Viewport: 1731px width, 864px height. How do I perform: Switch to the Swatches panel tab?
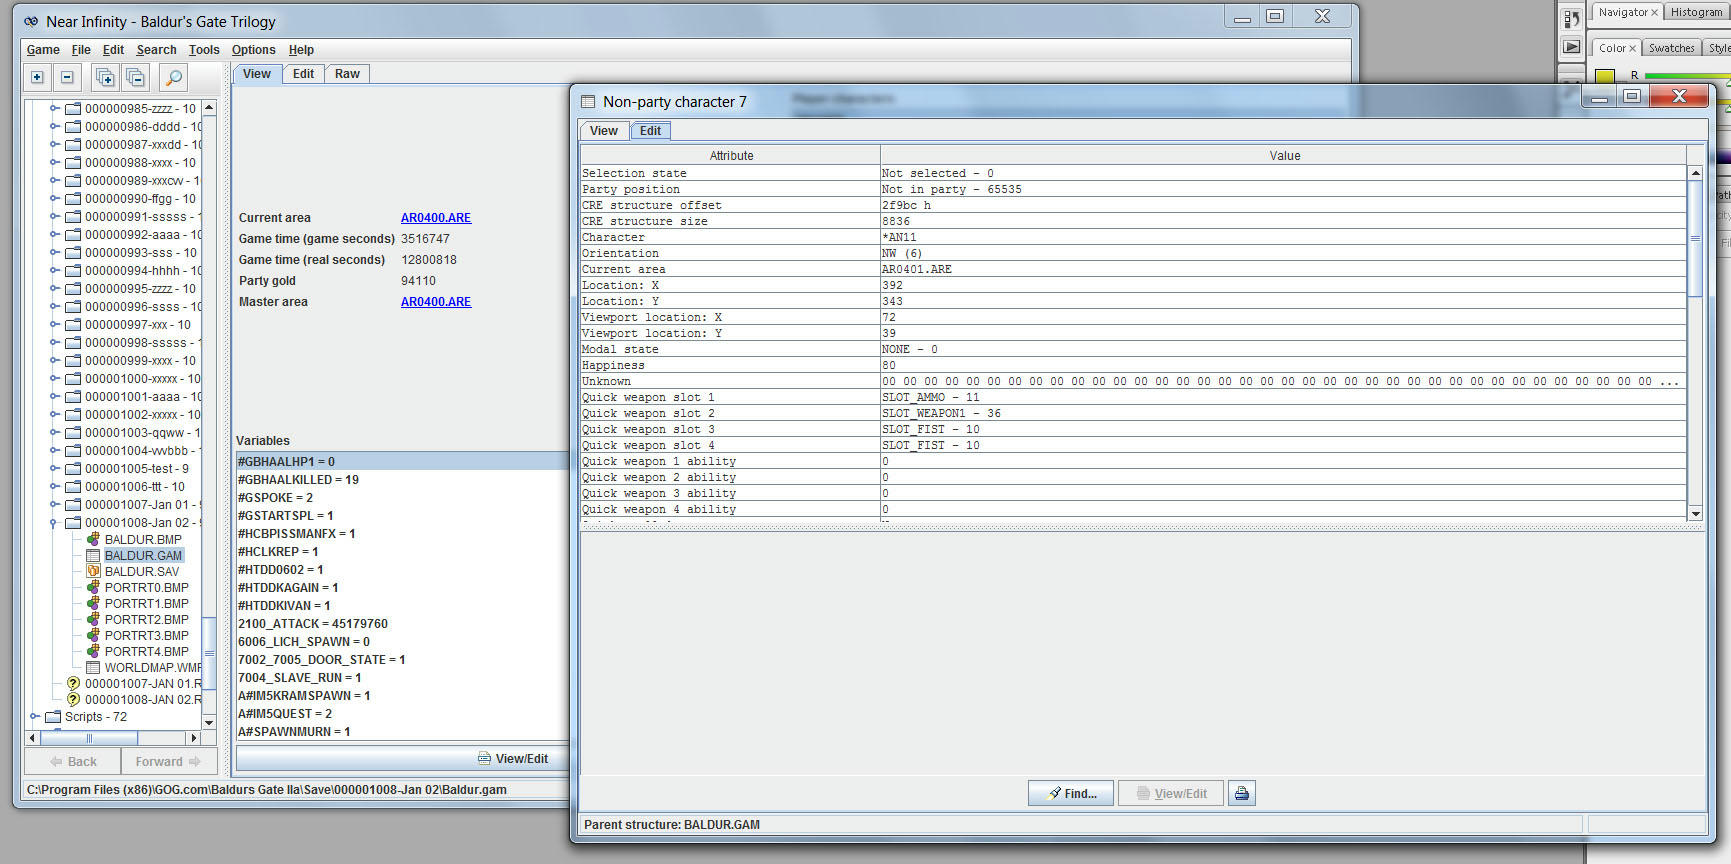(x=1671, y=48)
